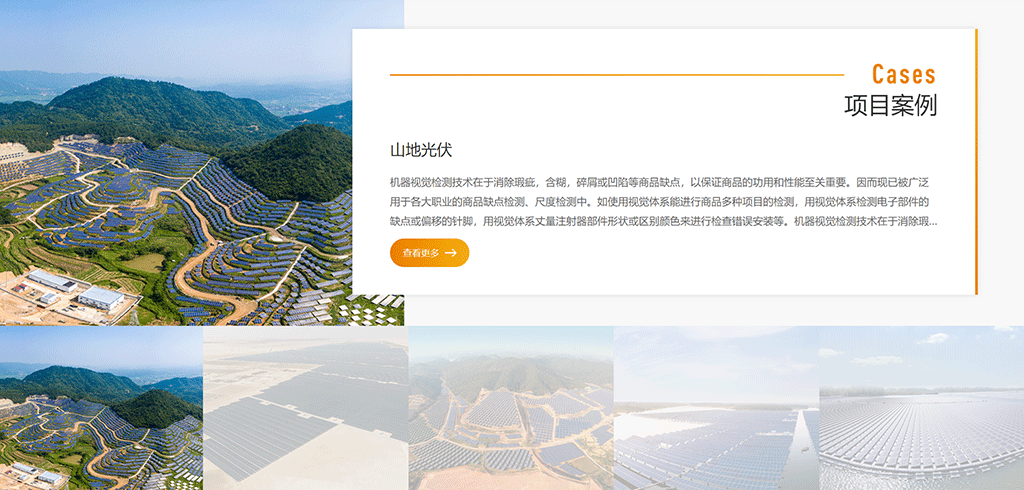The image size is (1024, 490).
Task: Select the active mountain solar thumbnail
Action: click(101, 408)
